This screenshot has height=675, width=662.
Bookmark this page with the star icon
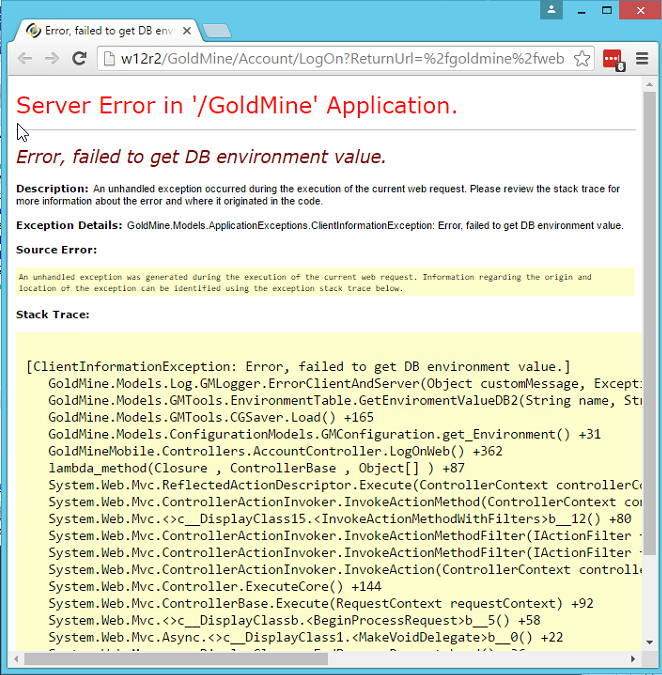point(582,59)
